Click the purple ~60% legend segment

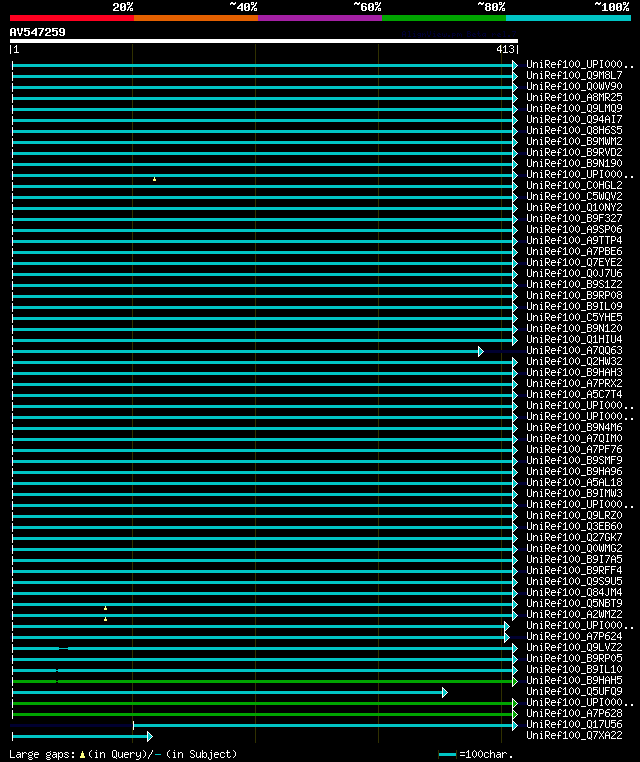click(x=320, y=18)
